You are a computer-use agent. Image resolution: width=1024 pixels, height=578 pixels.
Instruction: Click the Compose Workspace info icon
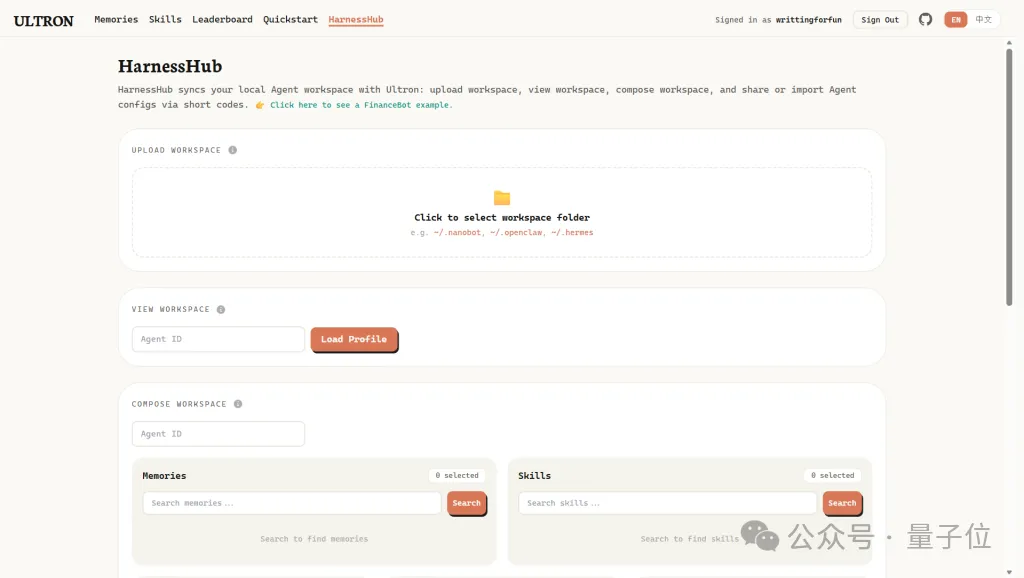point(238,405)
